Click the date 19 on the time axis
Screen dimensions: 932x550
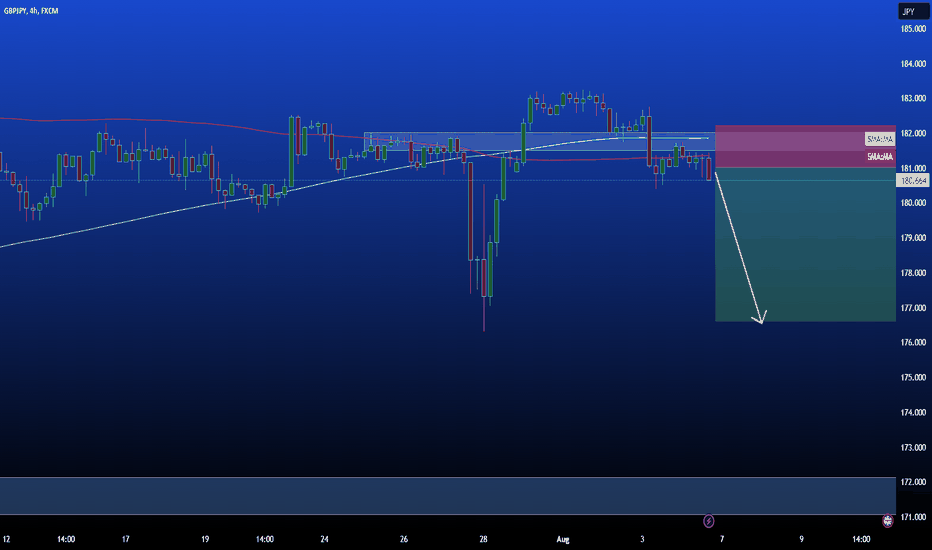click(x=205, y=539)
